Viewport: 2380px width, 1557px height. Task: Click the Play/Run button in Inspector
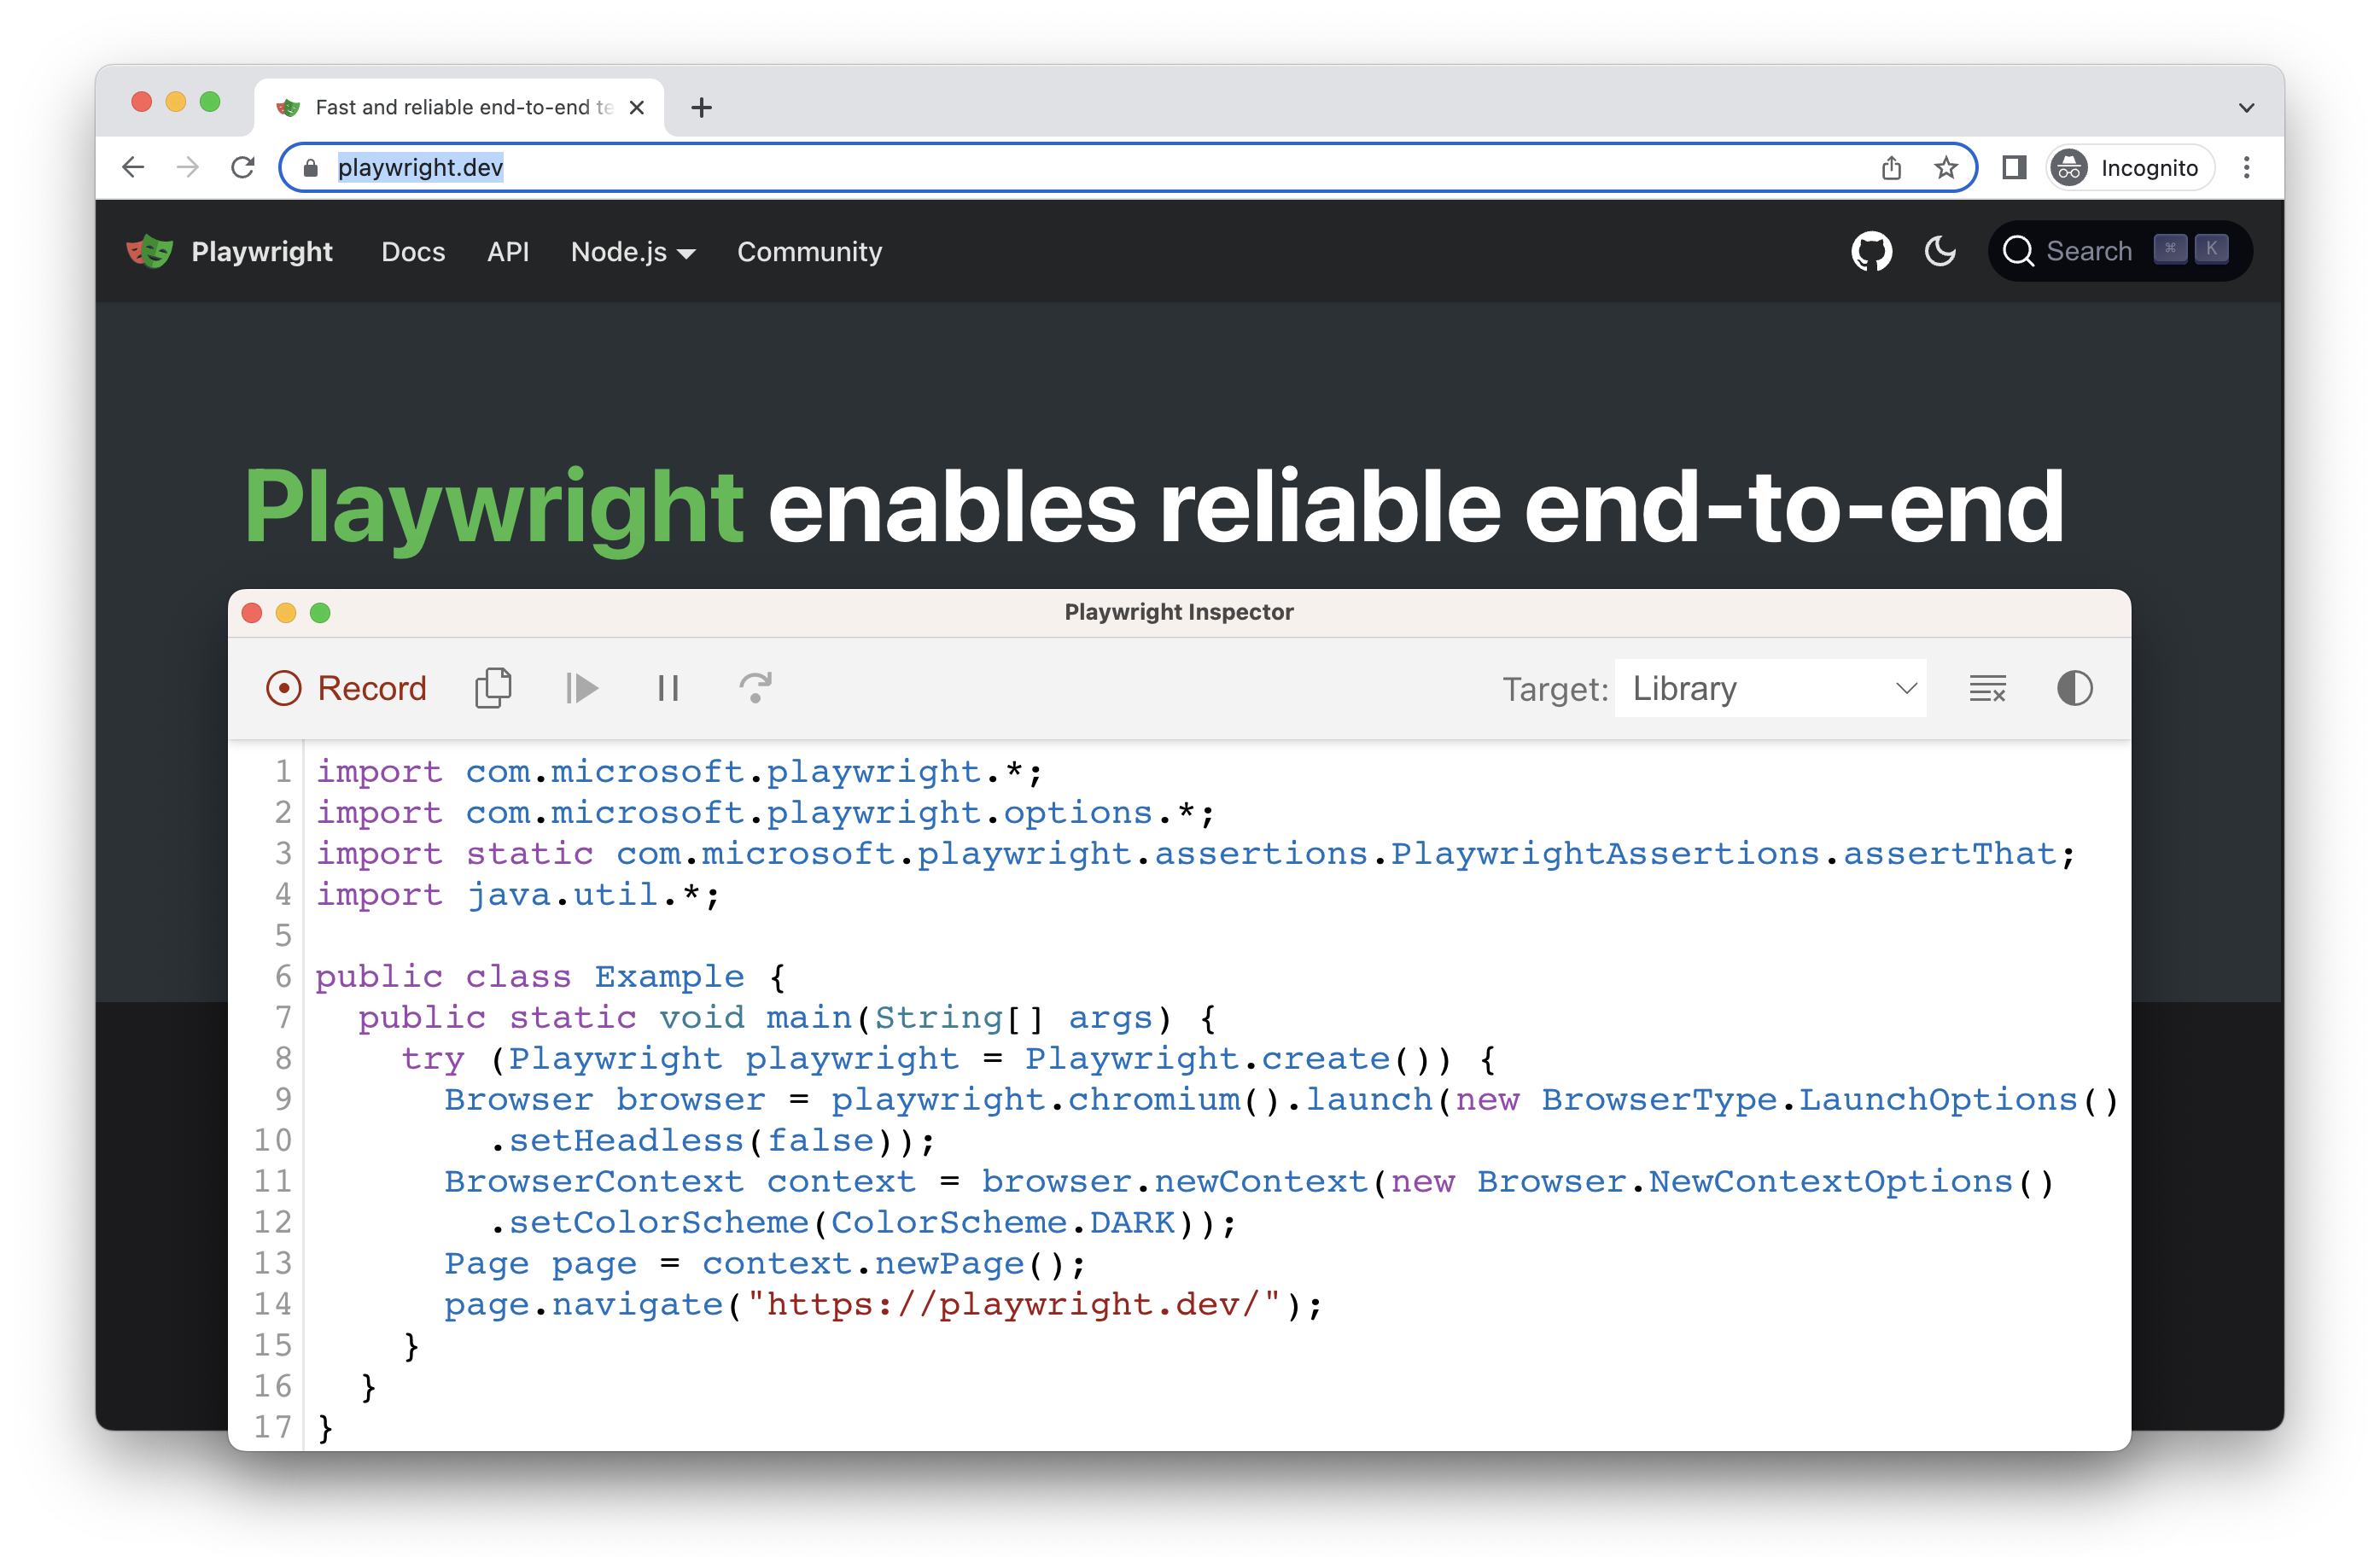tap(584, 685)
